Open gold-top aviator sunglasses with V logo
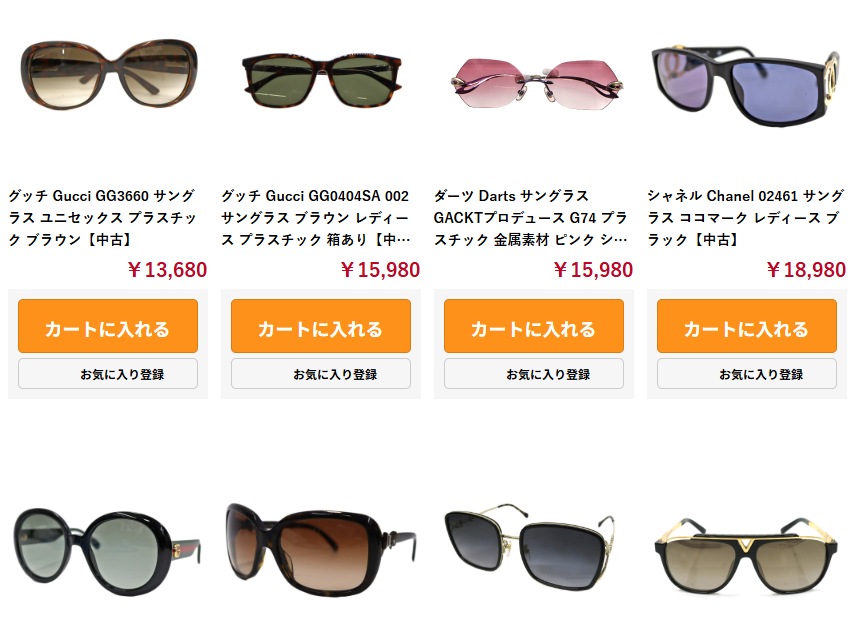 click(x=746, y=556)
